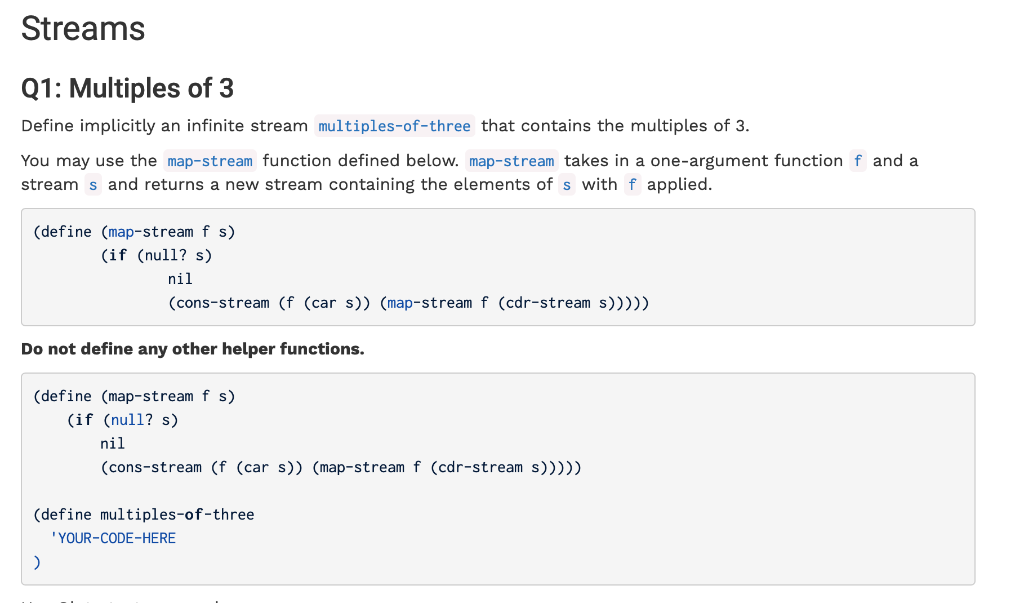Screen dimensions: 1024x603
Task: Click the 'YOUR-CODE-HERE placeholder in the editor
Action: click(113, 538)
